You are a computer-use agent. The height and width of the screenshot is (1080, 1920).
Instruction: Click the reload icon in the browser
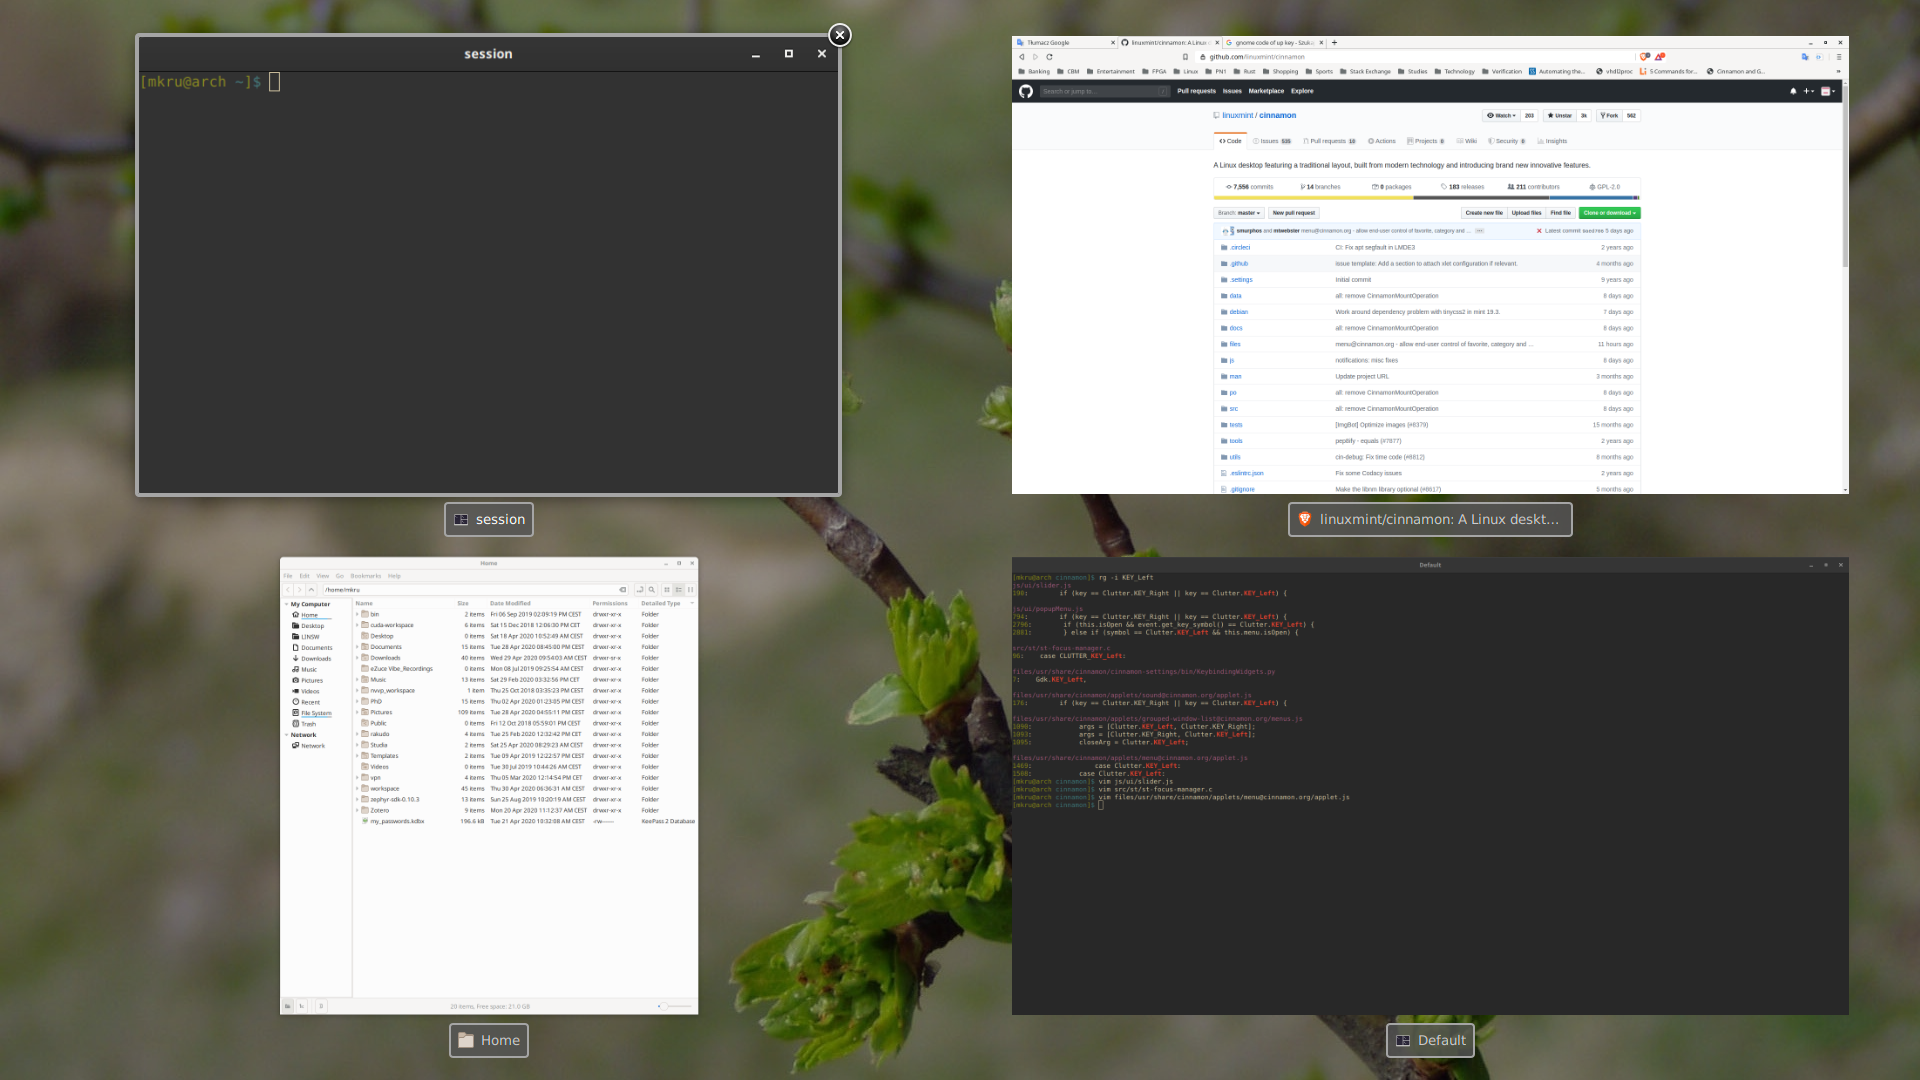tap(1049, 57)
